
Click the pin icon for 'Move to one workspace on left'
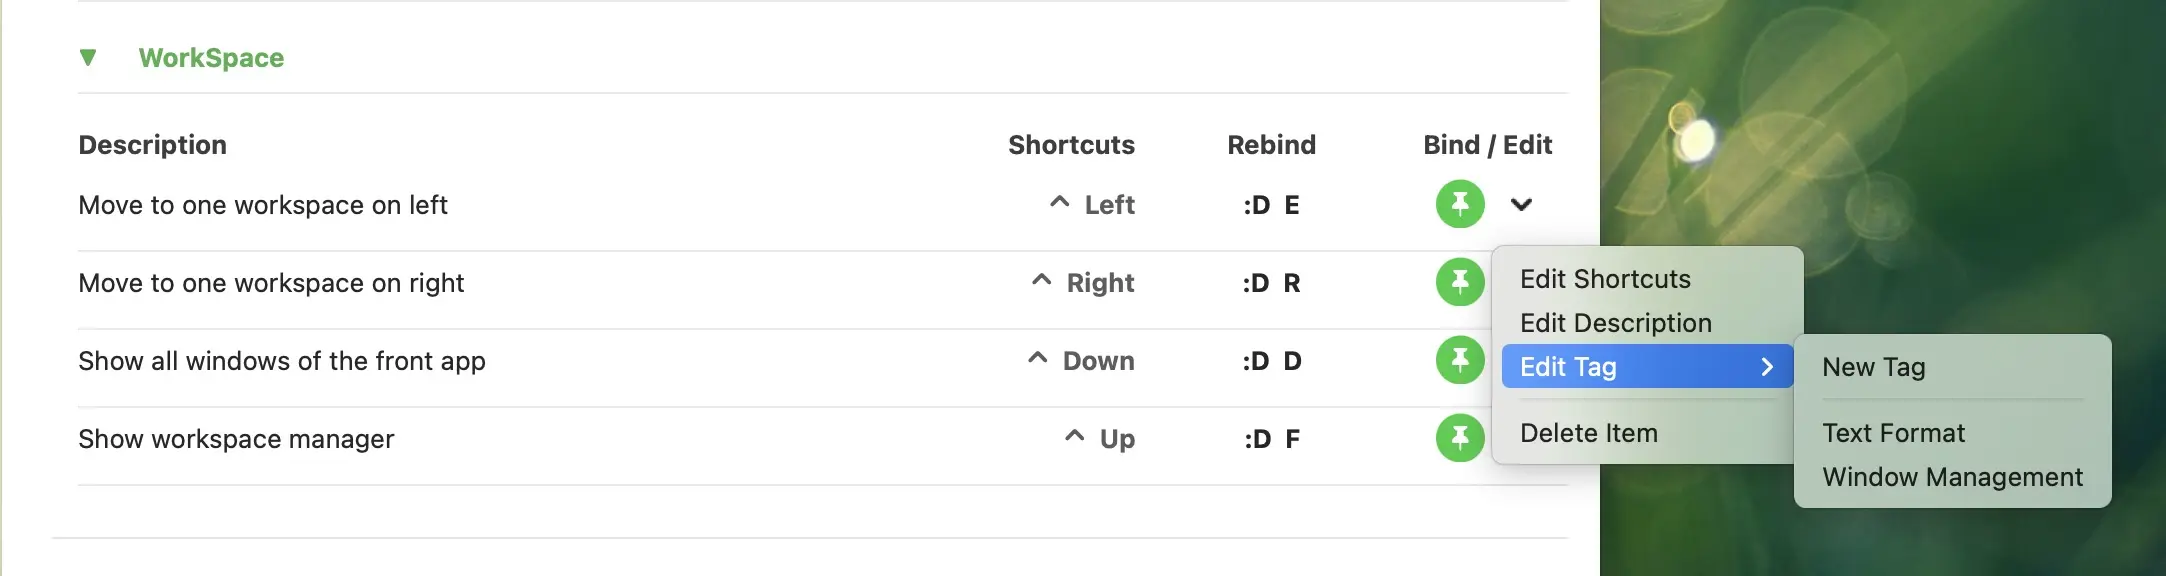[x=1460, y=204]
